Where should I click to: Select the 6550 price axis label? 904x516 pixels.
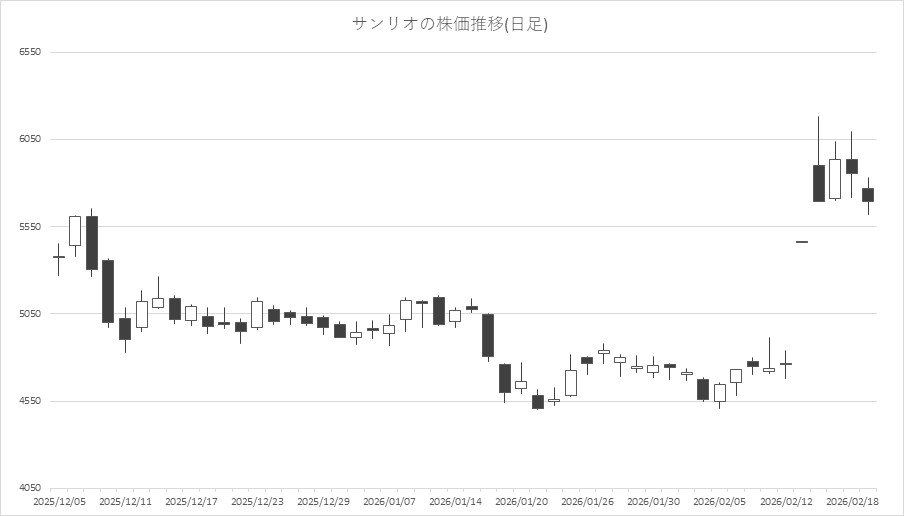pos(29,52)
